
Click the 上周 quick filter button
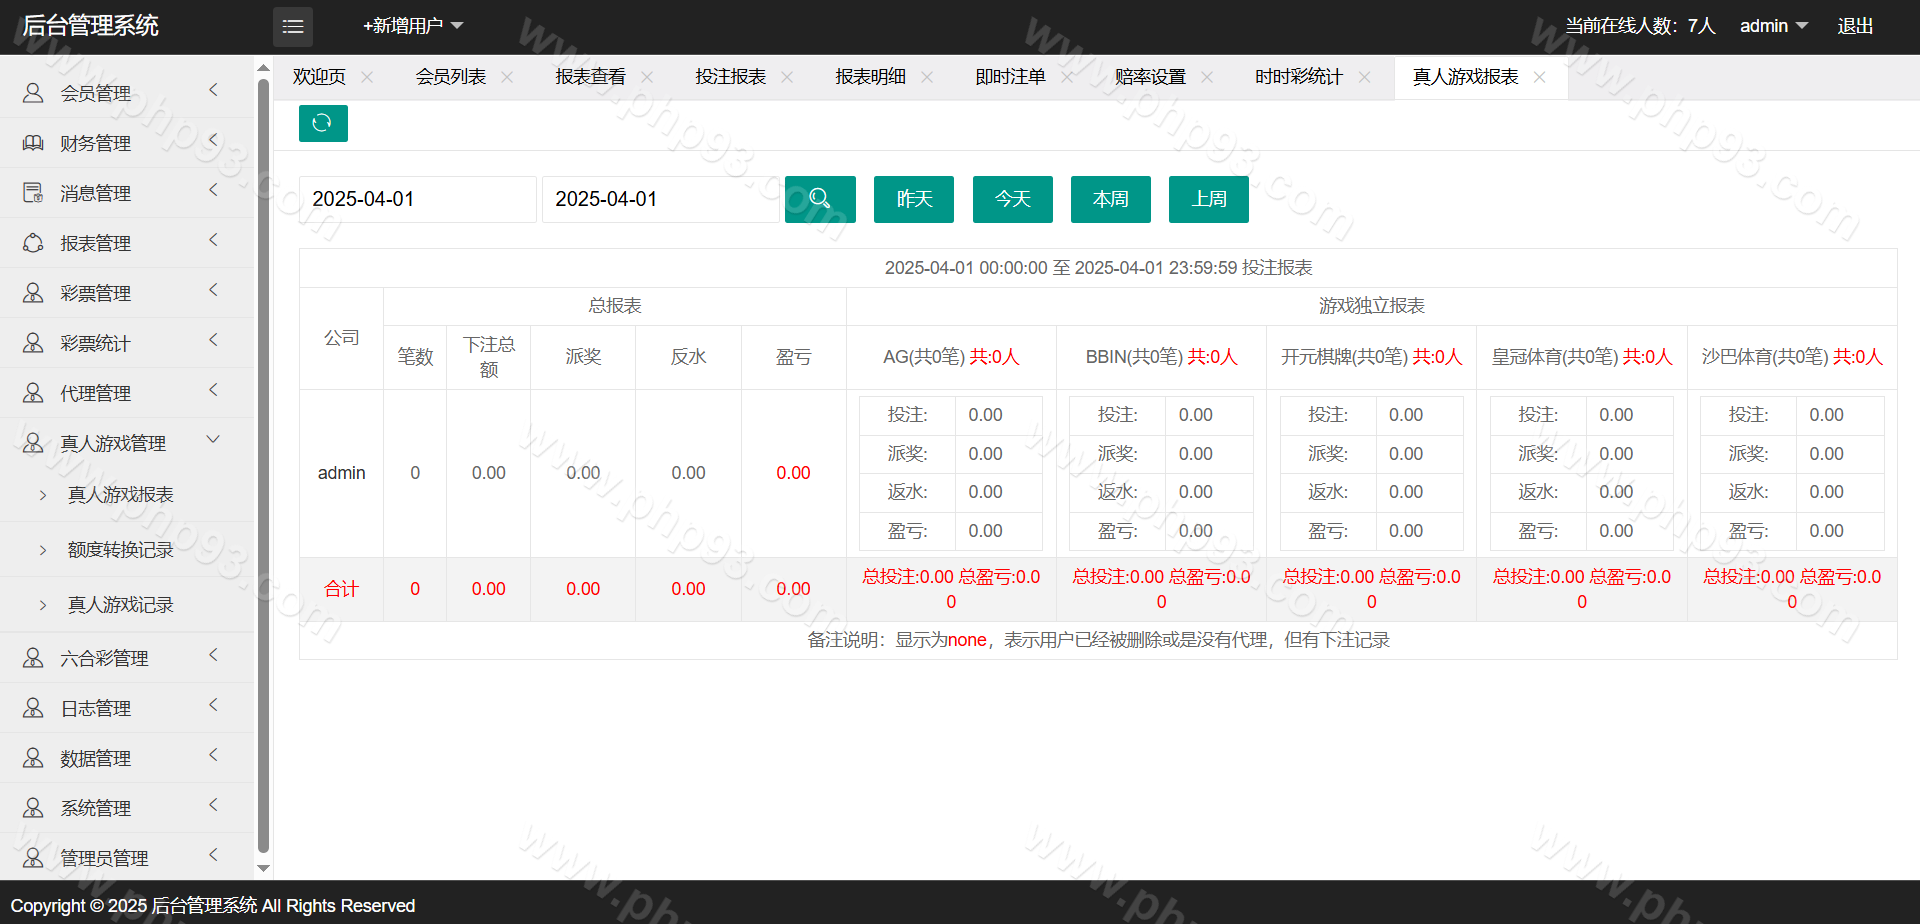click(1208, 199)
